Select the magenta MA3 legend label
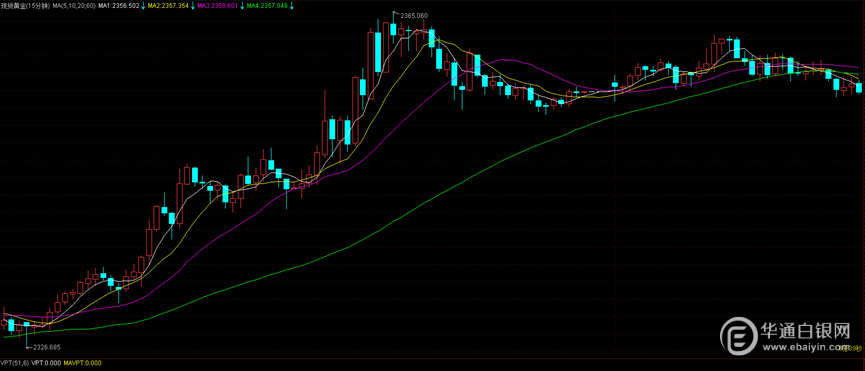 pos(217,5)
